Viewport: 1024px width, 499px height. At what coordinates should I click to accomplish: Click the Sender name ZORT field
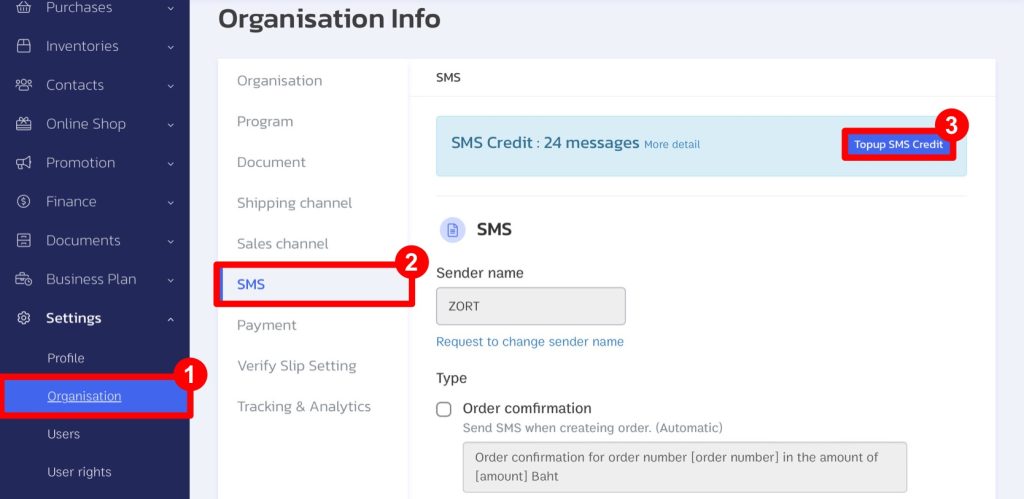530,306
